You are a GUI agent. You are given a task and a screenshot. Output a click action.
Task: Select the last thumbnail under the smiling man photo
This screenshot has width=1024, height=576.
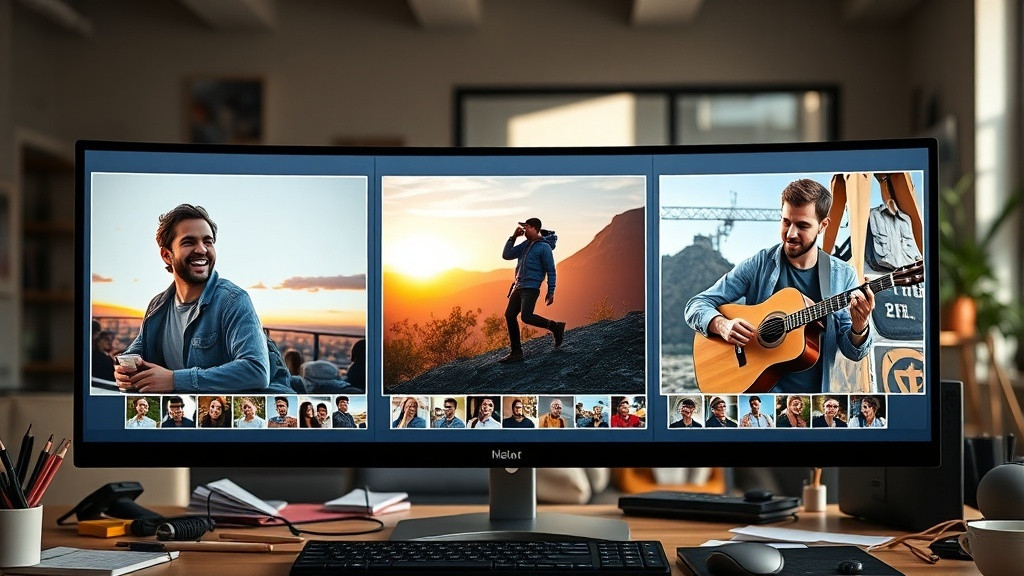point(349,412)
